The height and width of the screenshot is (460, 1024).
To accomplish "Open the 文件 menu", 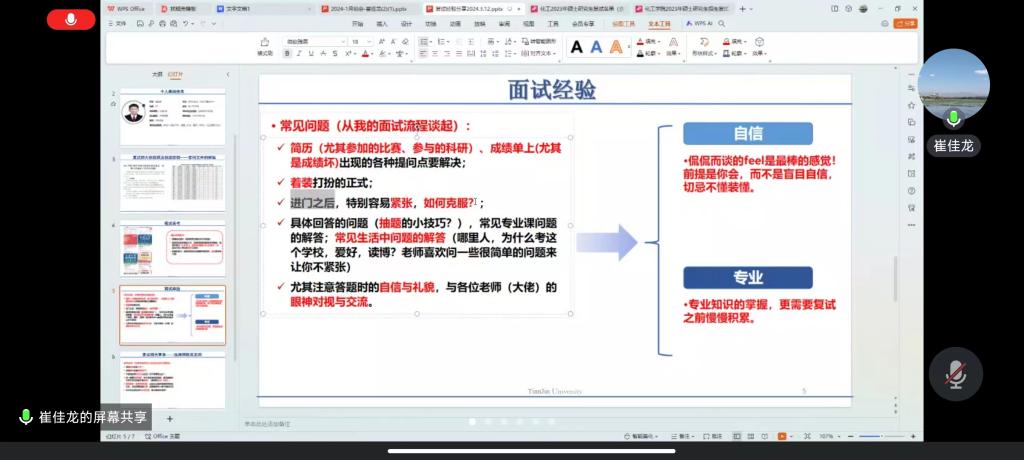I will click(x=119, y=22).
